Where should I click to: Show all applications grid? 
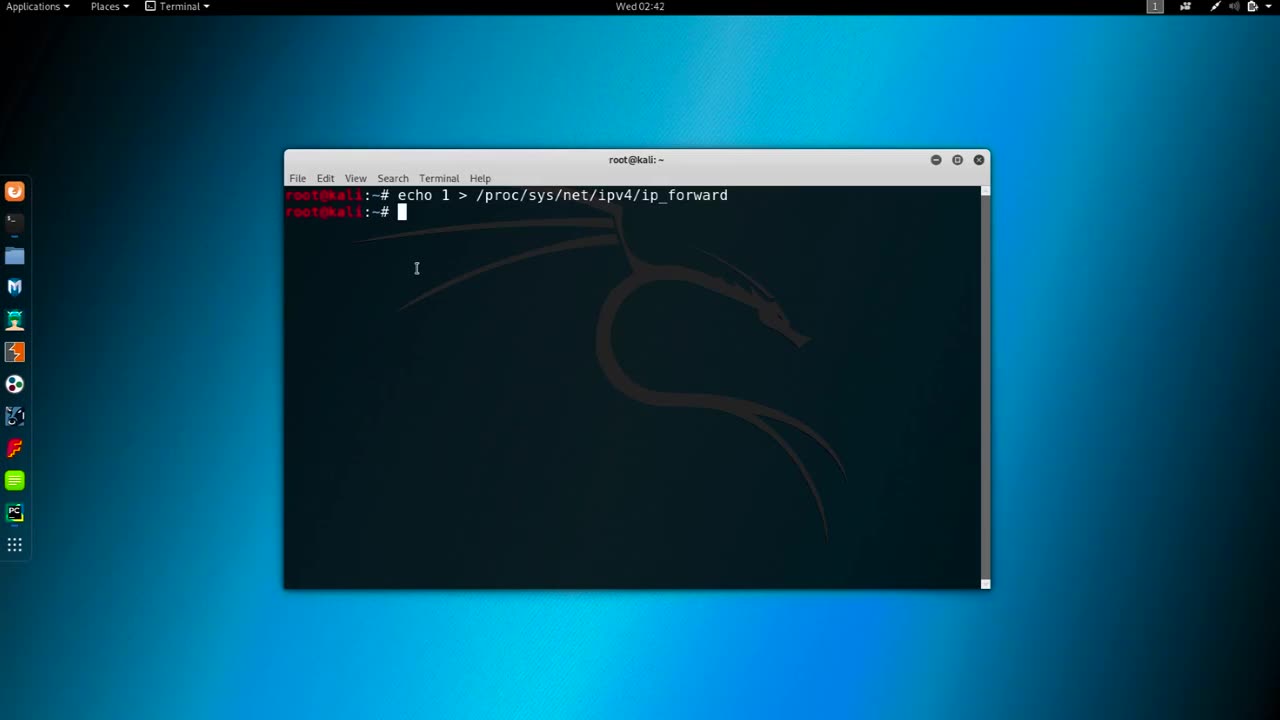click(14, 545)
